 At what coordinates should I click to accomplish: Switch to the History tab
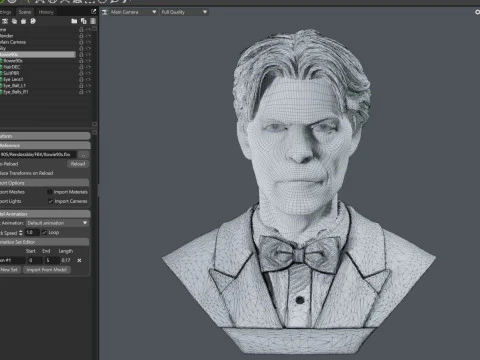coord(46,12)
